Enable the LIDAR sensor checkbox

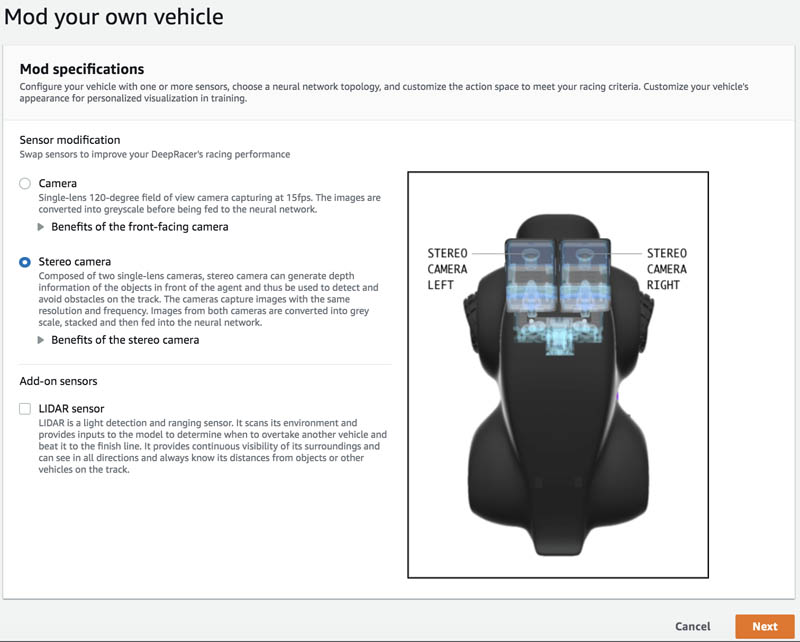pos(24,409)
